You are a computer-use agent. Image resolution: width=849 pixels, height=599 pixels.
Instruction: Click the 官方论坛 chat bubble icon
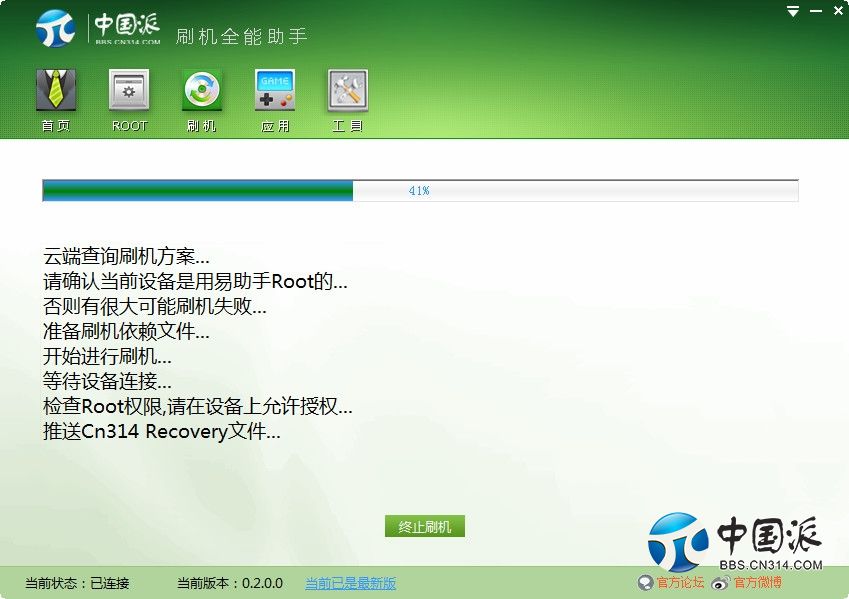click(x=645, y=583)
